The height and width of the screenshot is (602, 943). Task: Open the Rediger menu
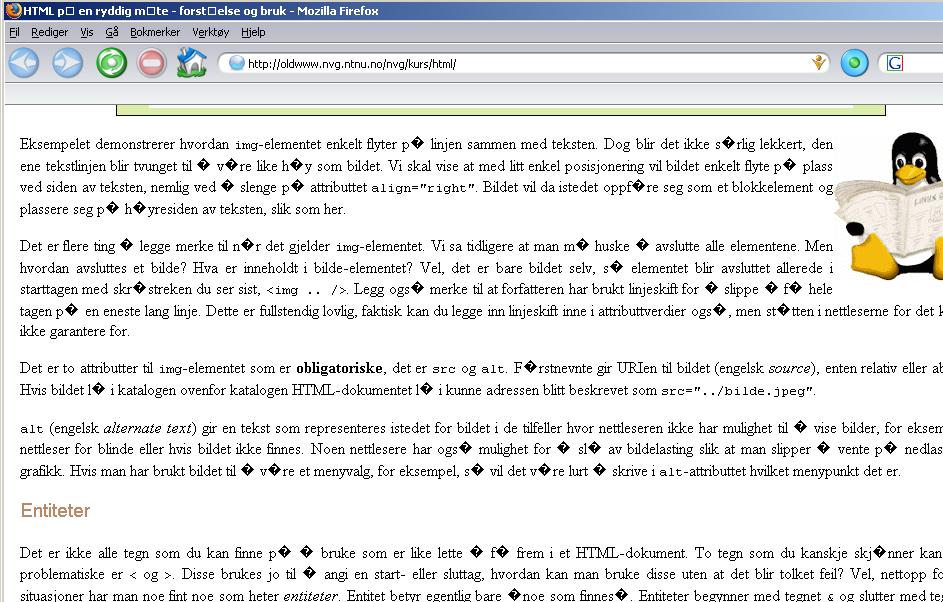[x=49, y=32]
